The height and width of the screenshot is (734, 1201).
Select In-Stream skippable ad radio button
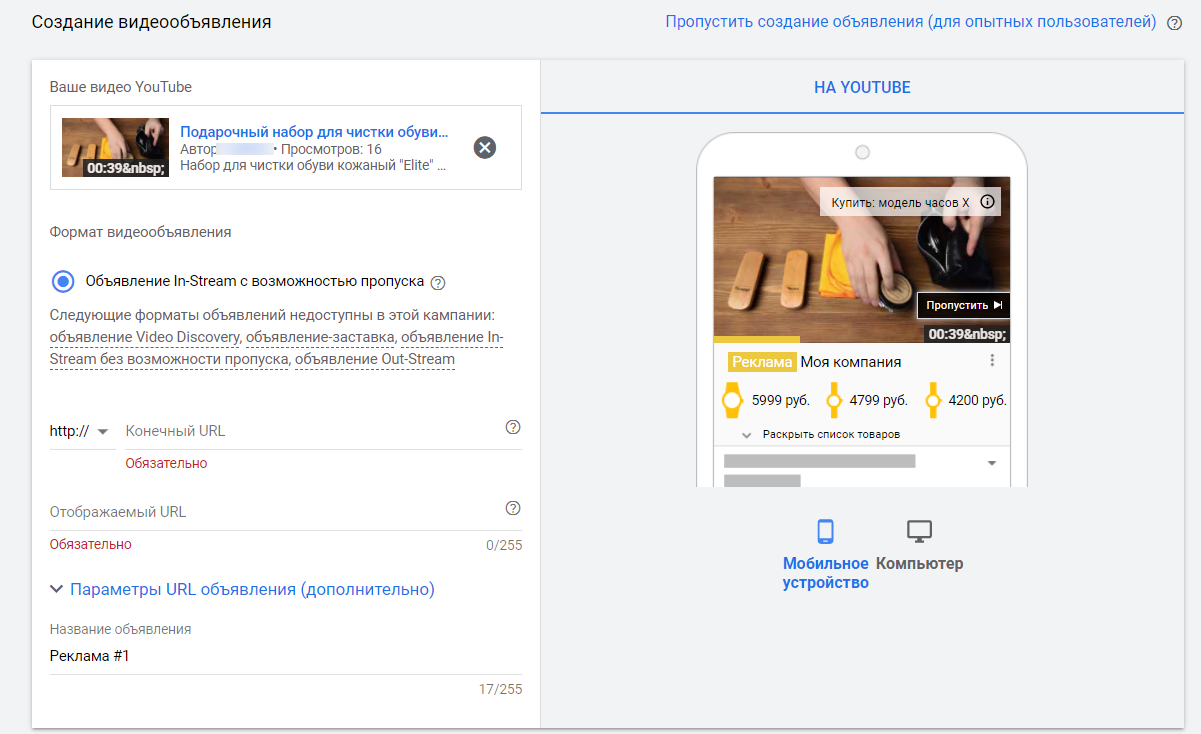tap(63, 281)
